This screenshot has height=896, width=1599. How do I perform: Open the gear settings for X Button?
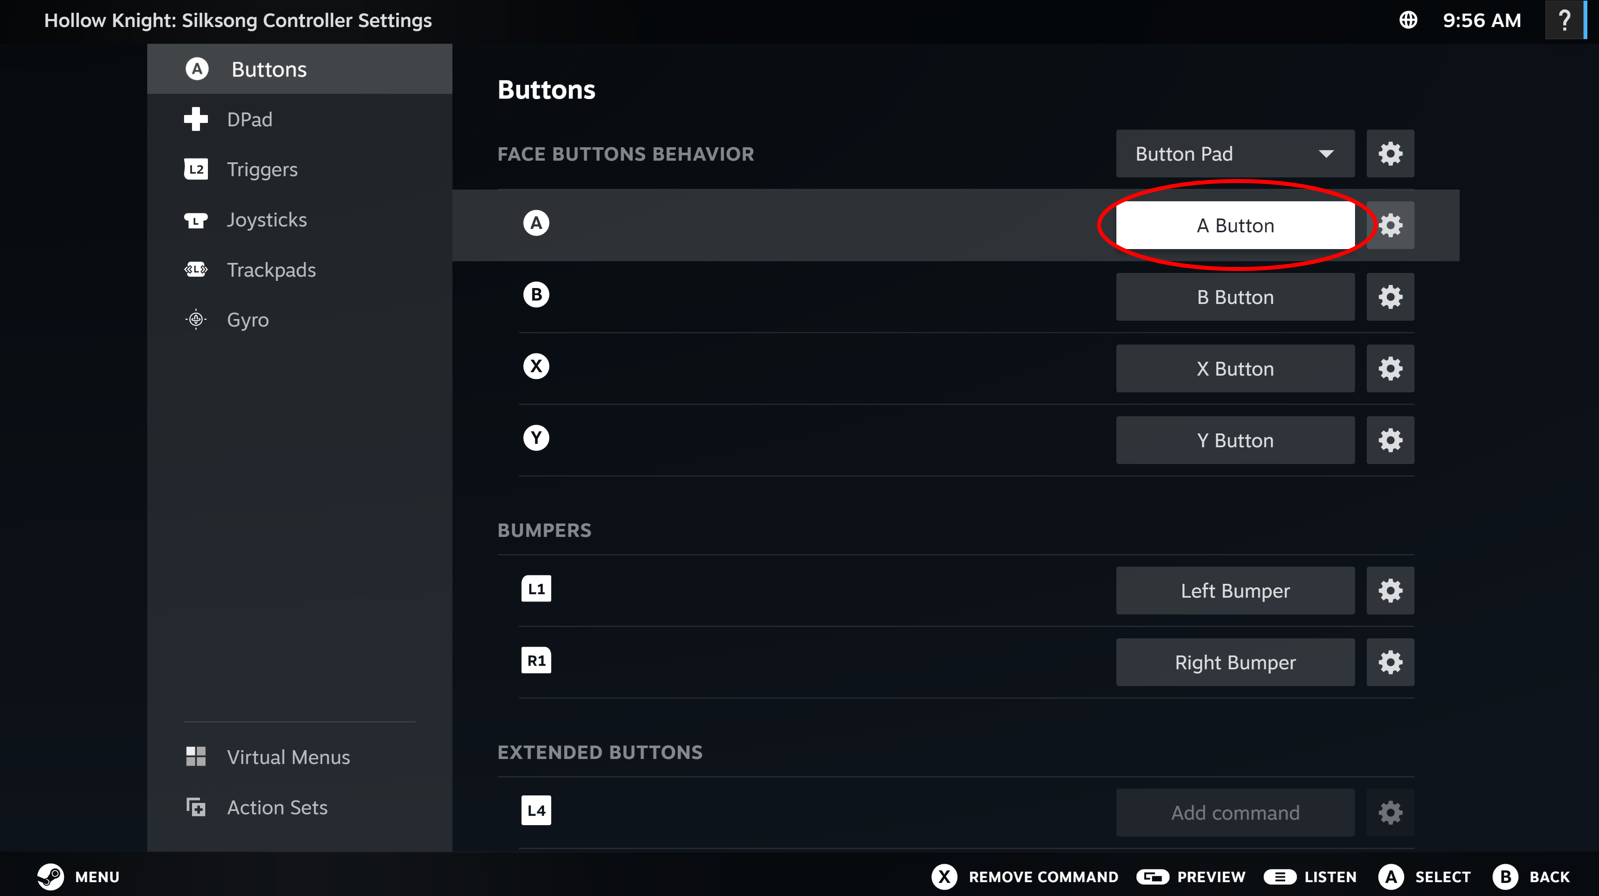1390,369
